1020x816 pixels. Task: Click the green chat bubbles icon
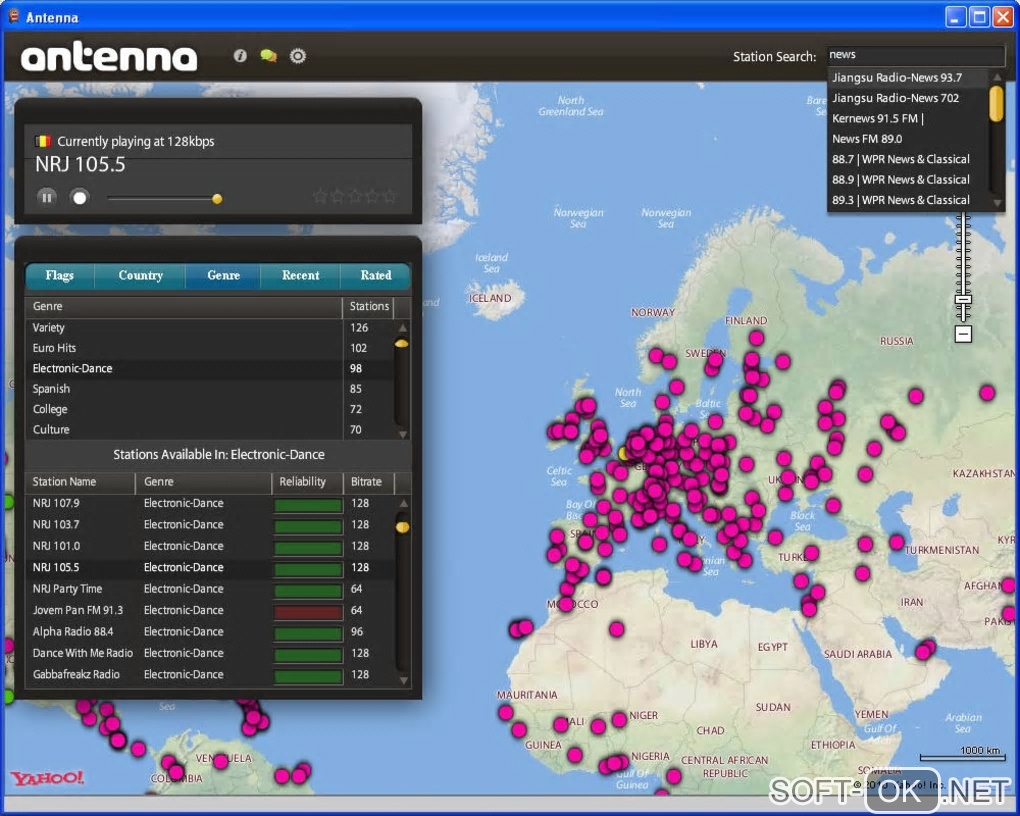click(268, 56)
